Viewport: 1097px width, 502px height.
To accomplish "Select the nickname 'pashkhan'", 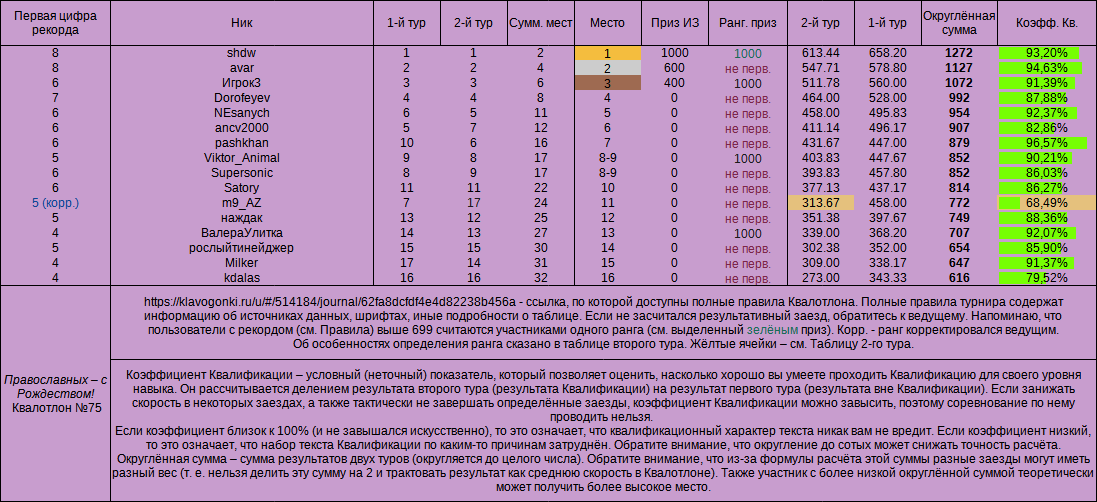I will 242,143.
